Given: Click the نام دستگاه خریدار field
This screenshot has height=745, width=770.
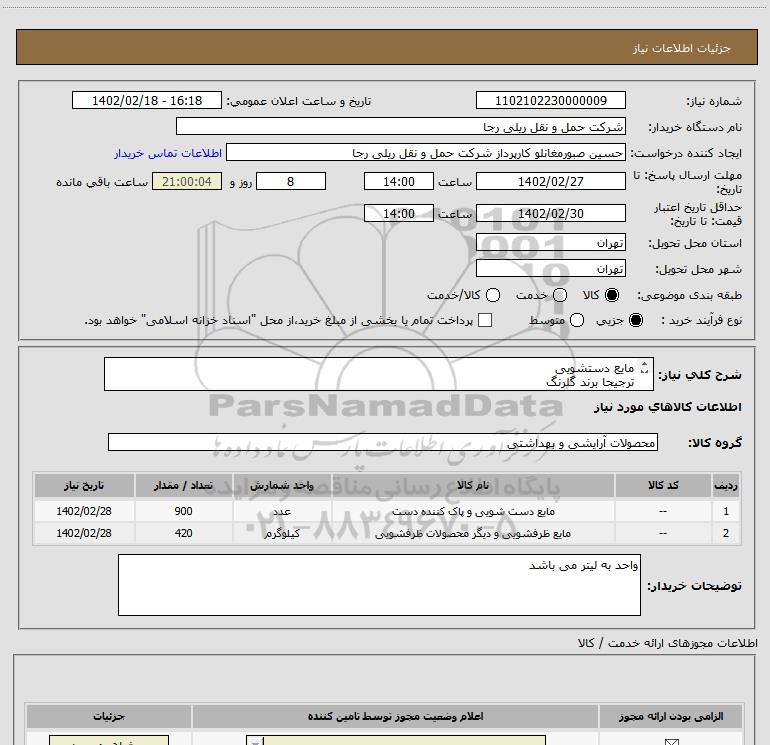Looking at the screenshot, I should click(401, 127).
